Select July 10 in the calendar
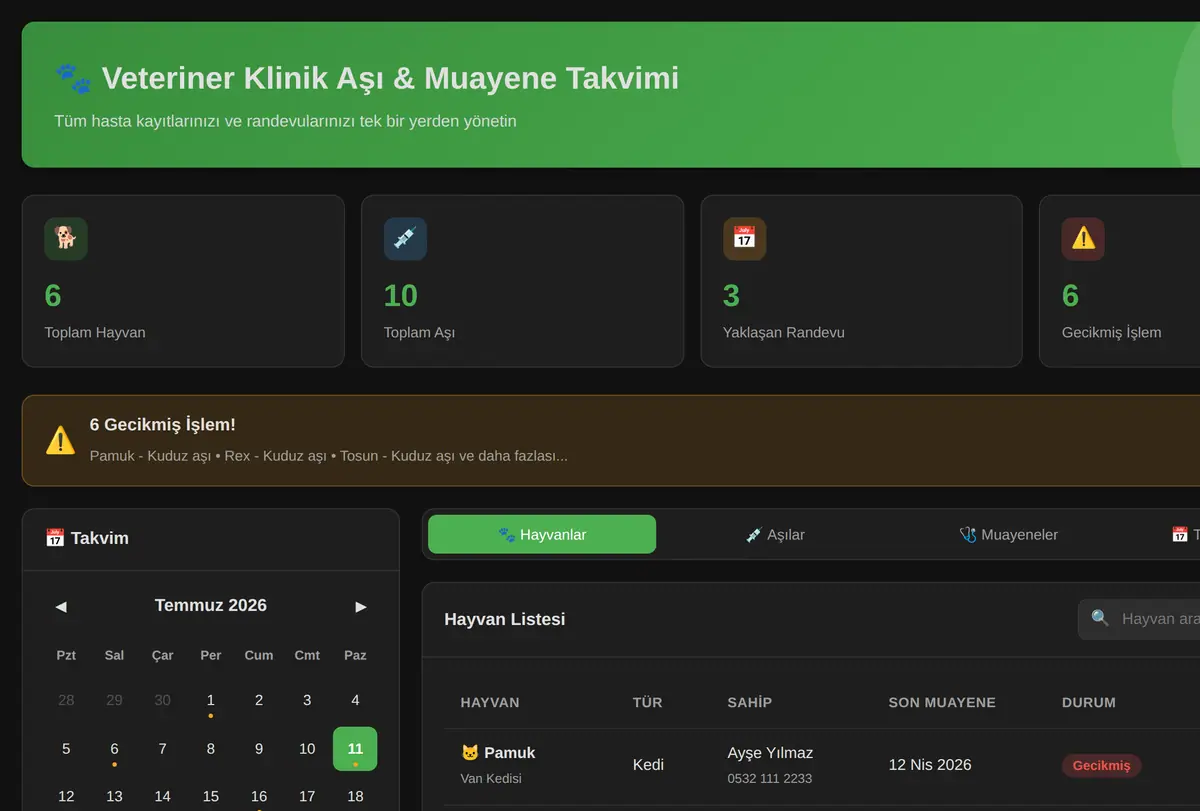The height and width of the screenshot is (811, 1200). tap(307, 749)
